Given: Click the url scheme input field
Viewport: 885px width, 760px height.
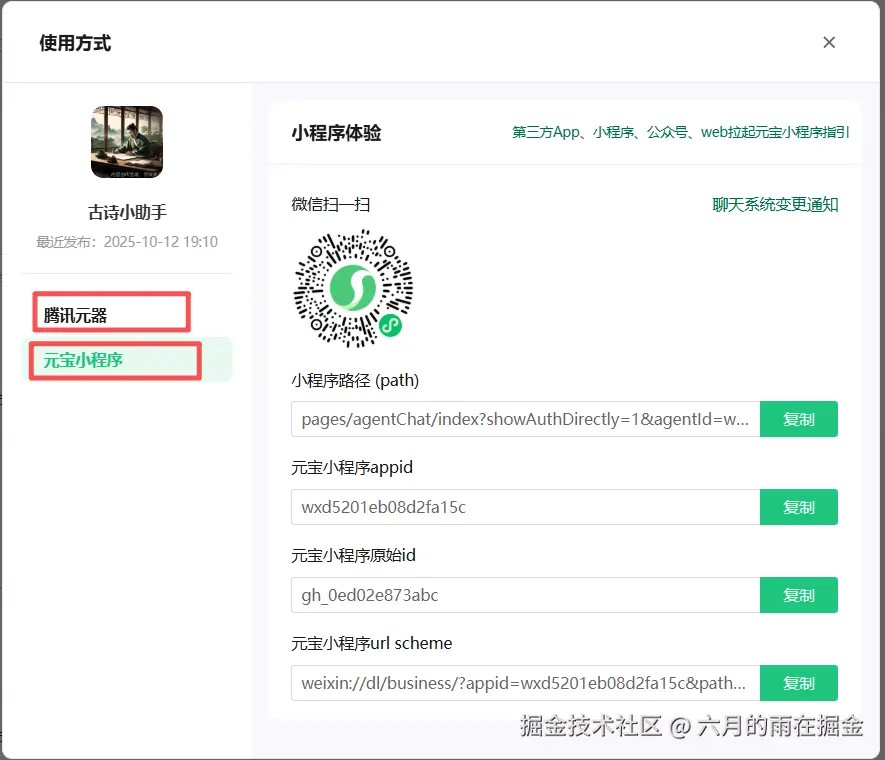Looking at the screenshot, I should pos(525,683).
